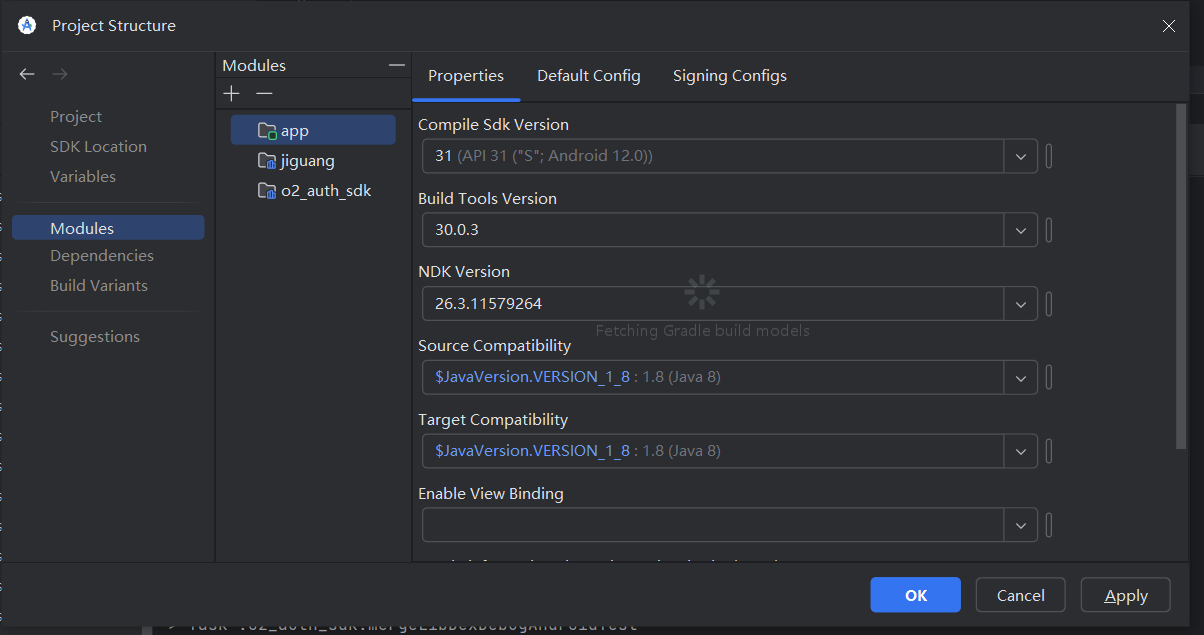Click the Source Compatibility input field
1204x635 pixels.
point(712,378)
